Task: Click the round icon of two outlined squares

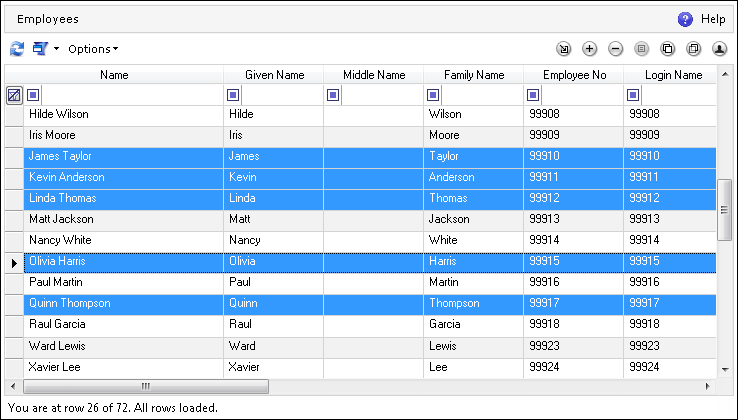Action: point(693,48)
